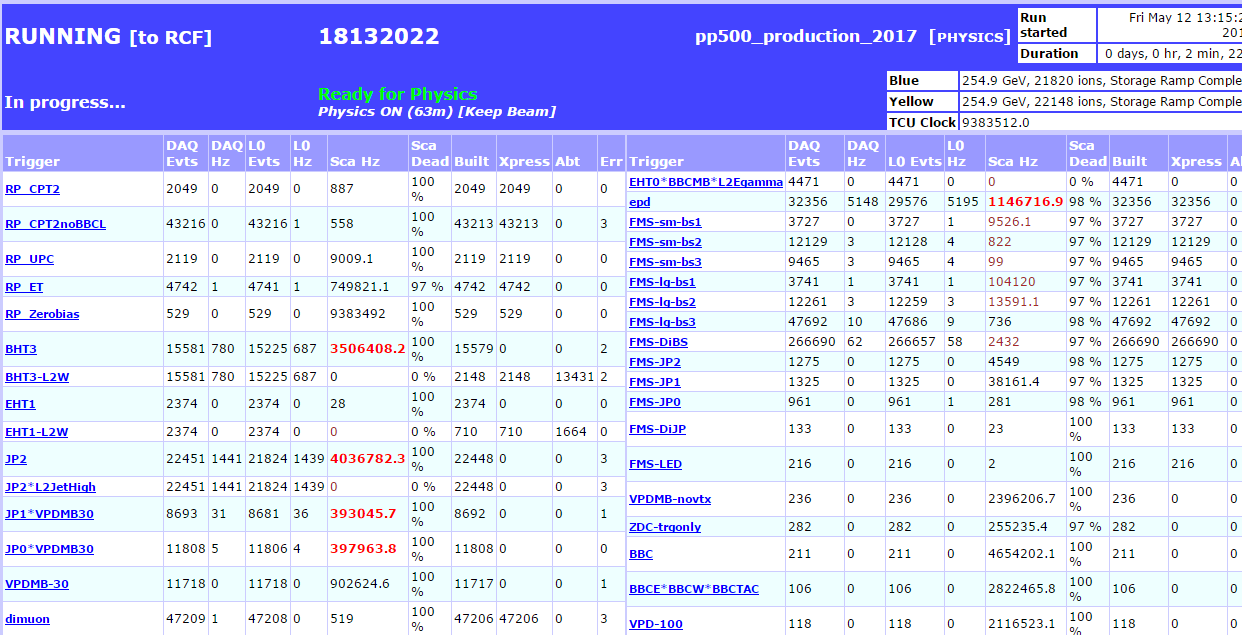Image resolution: width=1242 pixels, height=635 pixels.
Task: Open the BBCE*BBCW*BBCTAC trigger link
Action: [x=694, y=589]
